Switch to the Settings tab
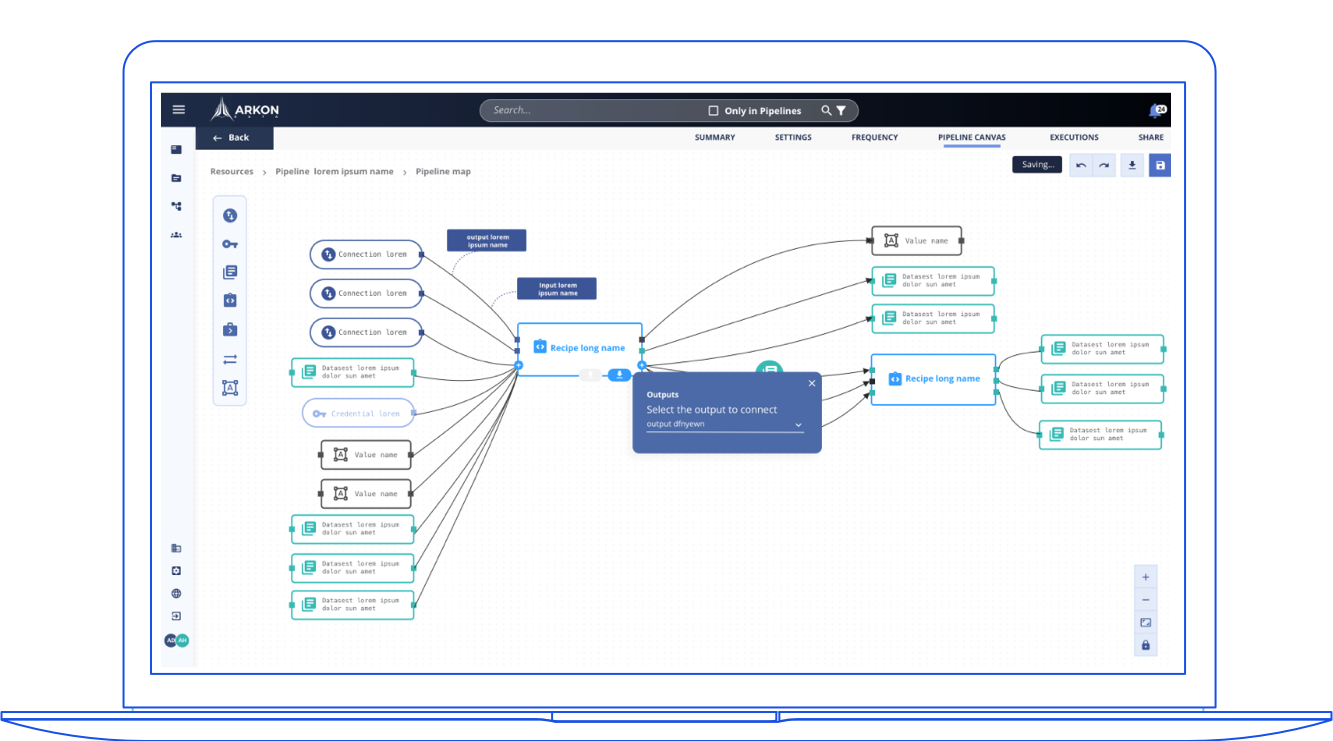This screenshot has width=1333, height=741. click(x=793, y=137)
